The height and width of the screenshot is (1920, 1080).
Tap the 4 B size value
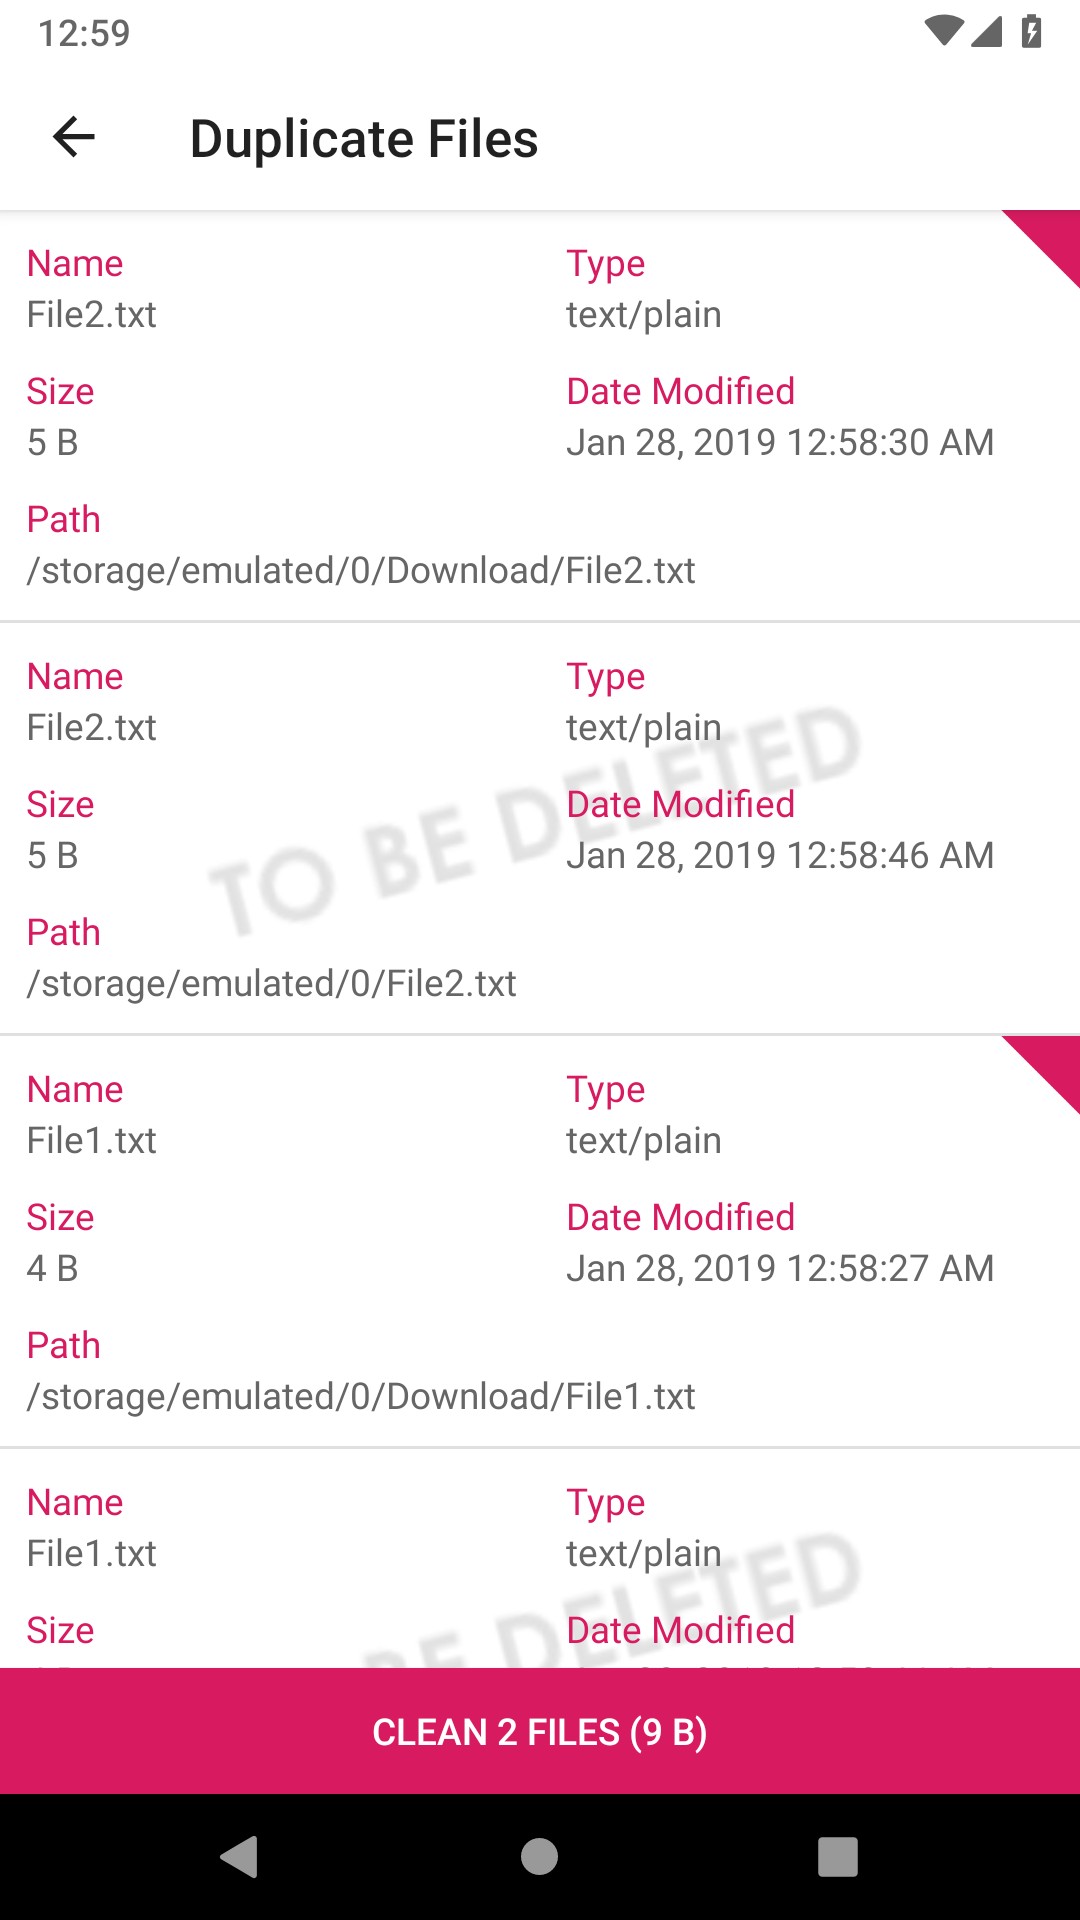click(x=52, y=1269)
